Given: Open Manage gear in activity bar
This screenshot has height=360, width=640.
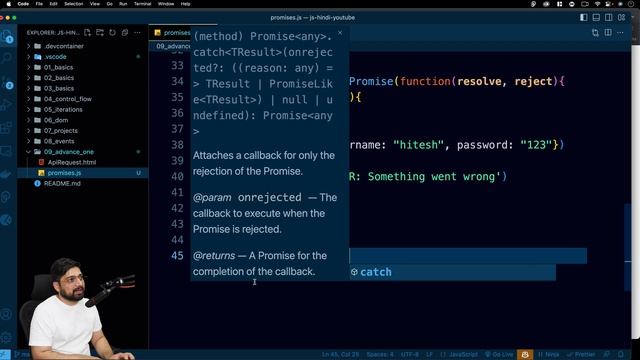Looking at the screenshot, I should click(x=6, y=338).
